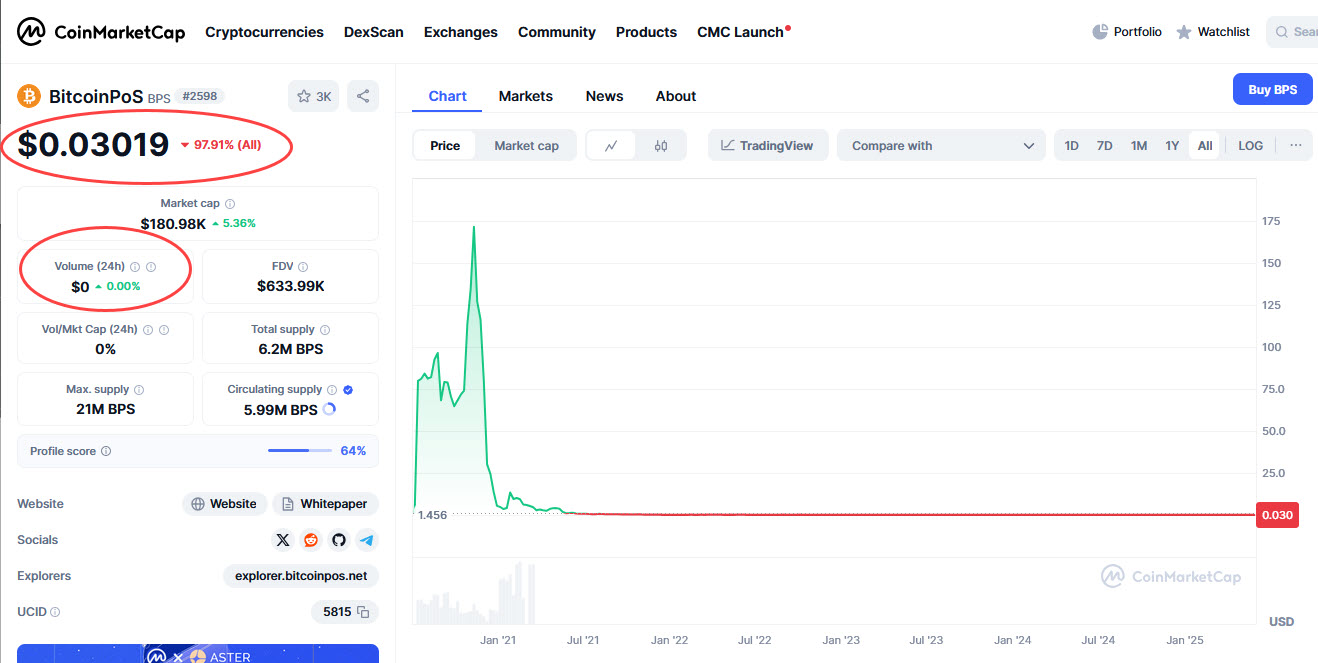This screenshot has width=1318, height=663.
Task: Set chart range to 1Y
Action: [x=1172, y=145]
